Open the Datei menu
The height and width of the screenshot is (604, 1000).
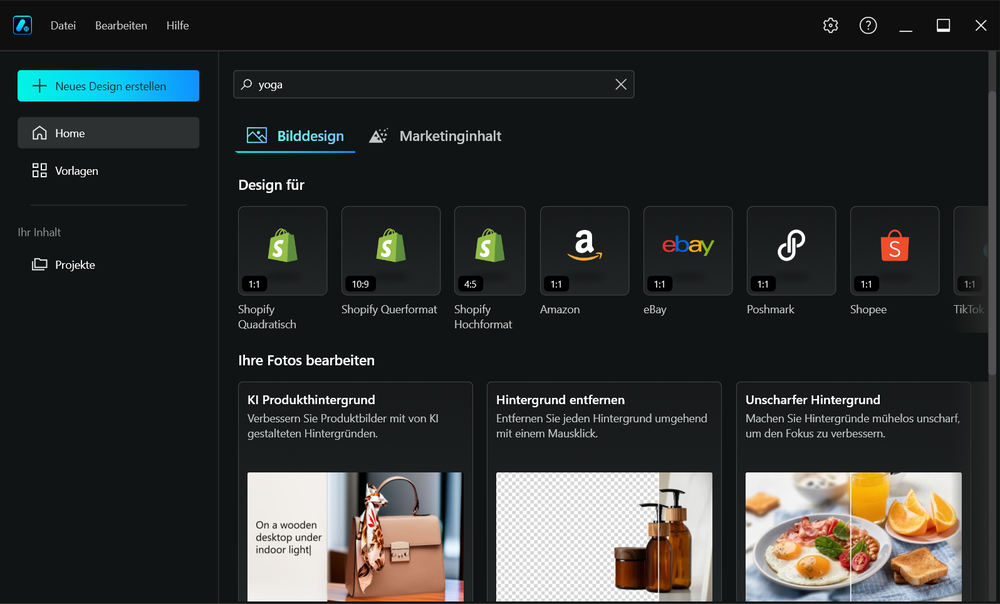pos(63,25)
